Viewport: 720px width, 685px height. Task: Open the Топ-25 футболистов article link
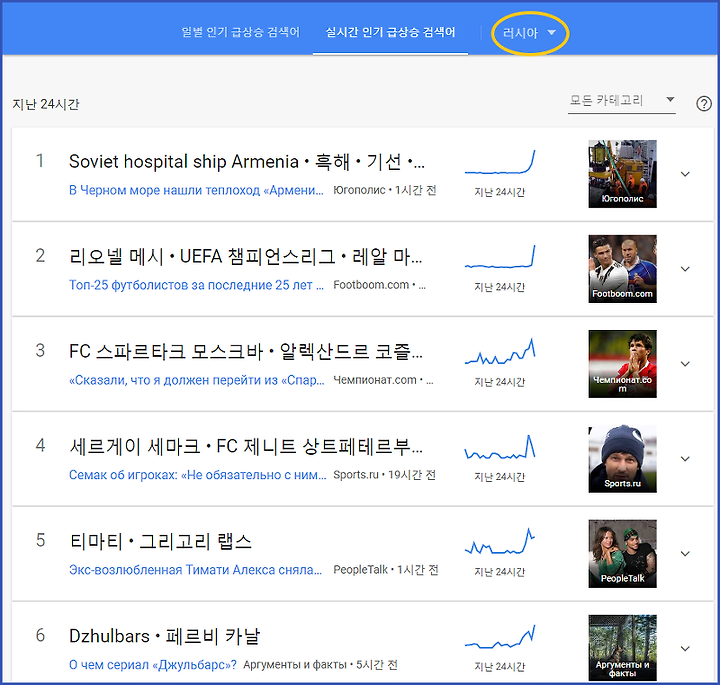[196, 285]
